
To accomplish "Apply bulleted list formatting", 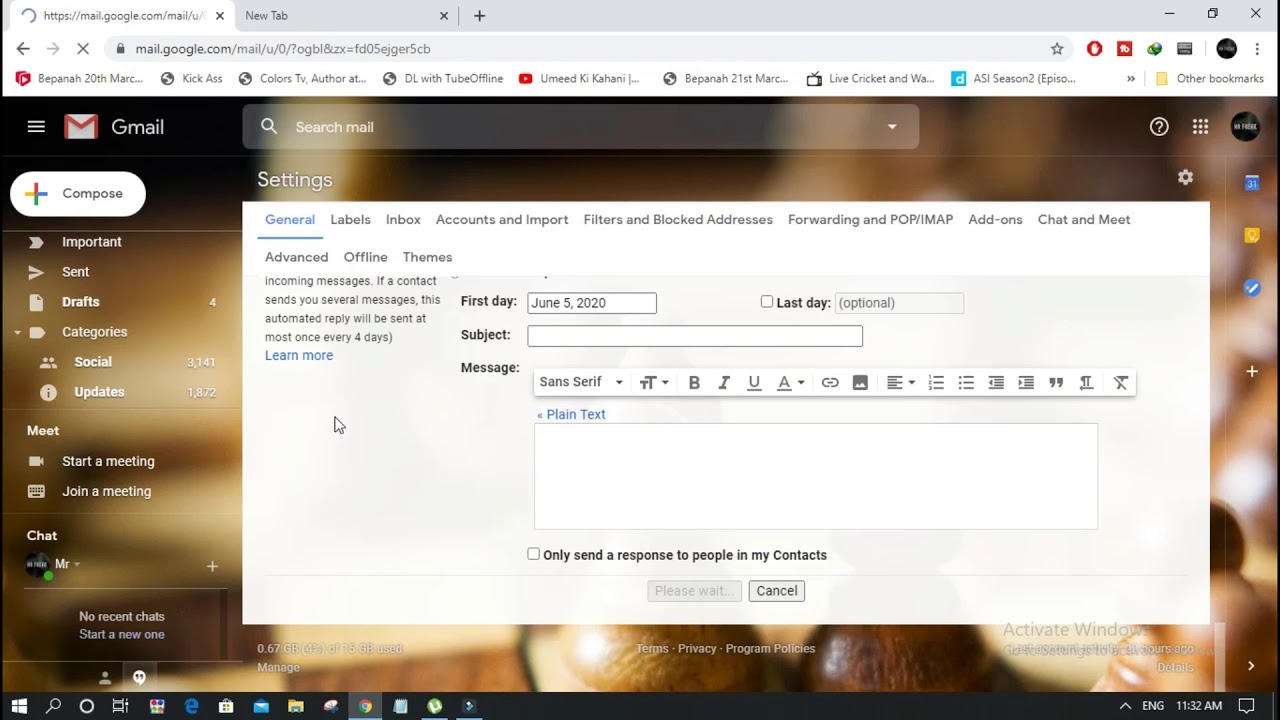I will click(966, 382).
